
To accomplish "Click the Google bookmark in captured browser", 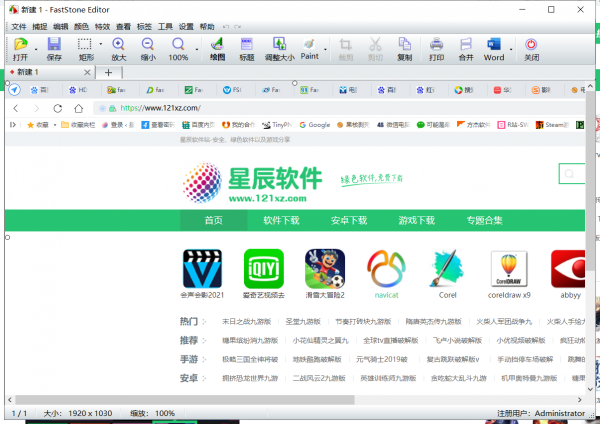I will click(x=315, y=125).
